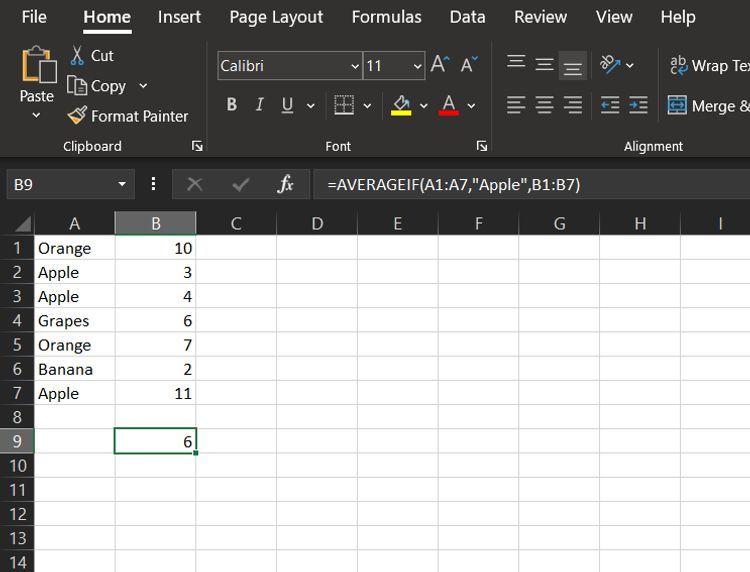The height and width of the screenshot is (572, 750).
Task: Click the Cut scissors icon
Action: click(x=77, y=55)
